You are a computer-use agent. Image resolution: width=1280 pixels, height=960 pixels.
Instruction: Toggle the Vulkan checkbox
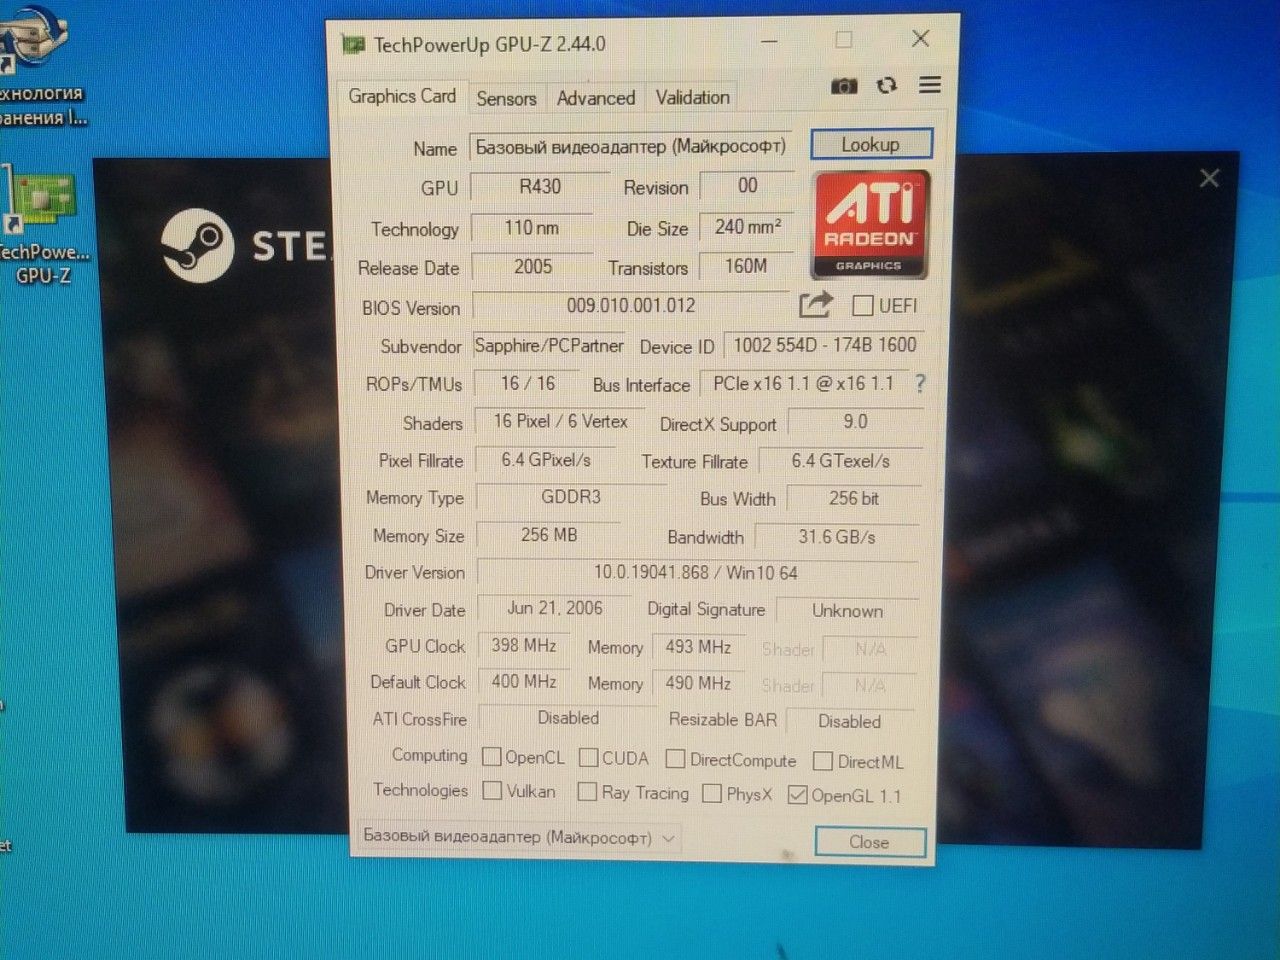[x=492, y=790]
